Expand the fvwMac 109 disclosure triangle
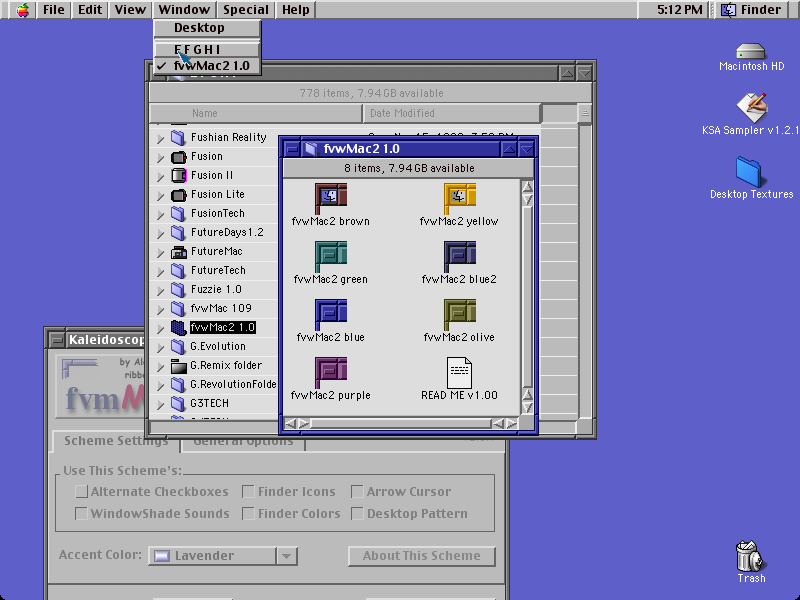This screenshot has height=600, width=800. click(160, 309)
